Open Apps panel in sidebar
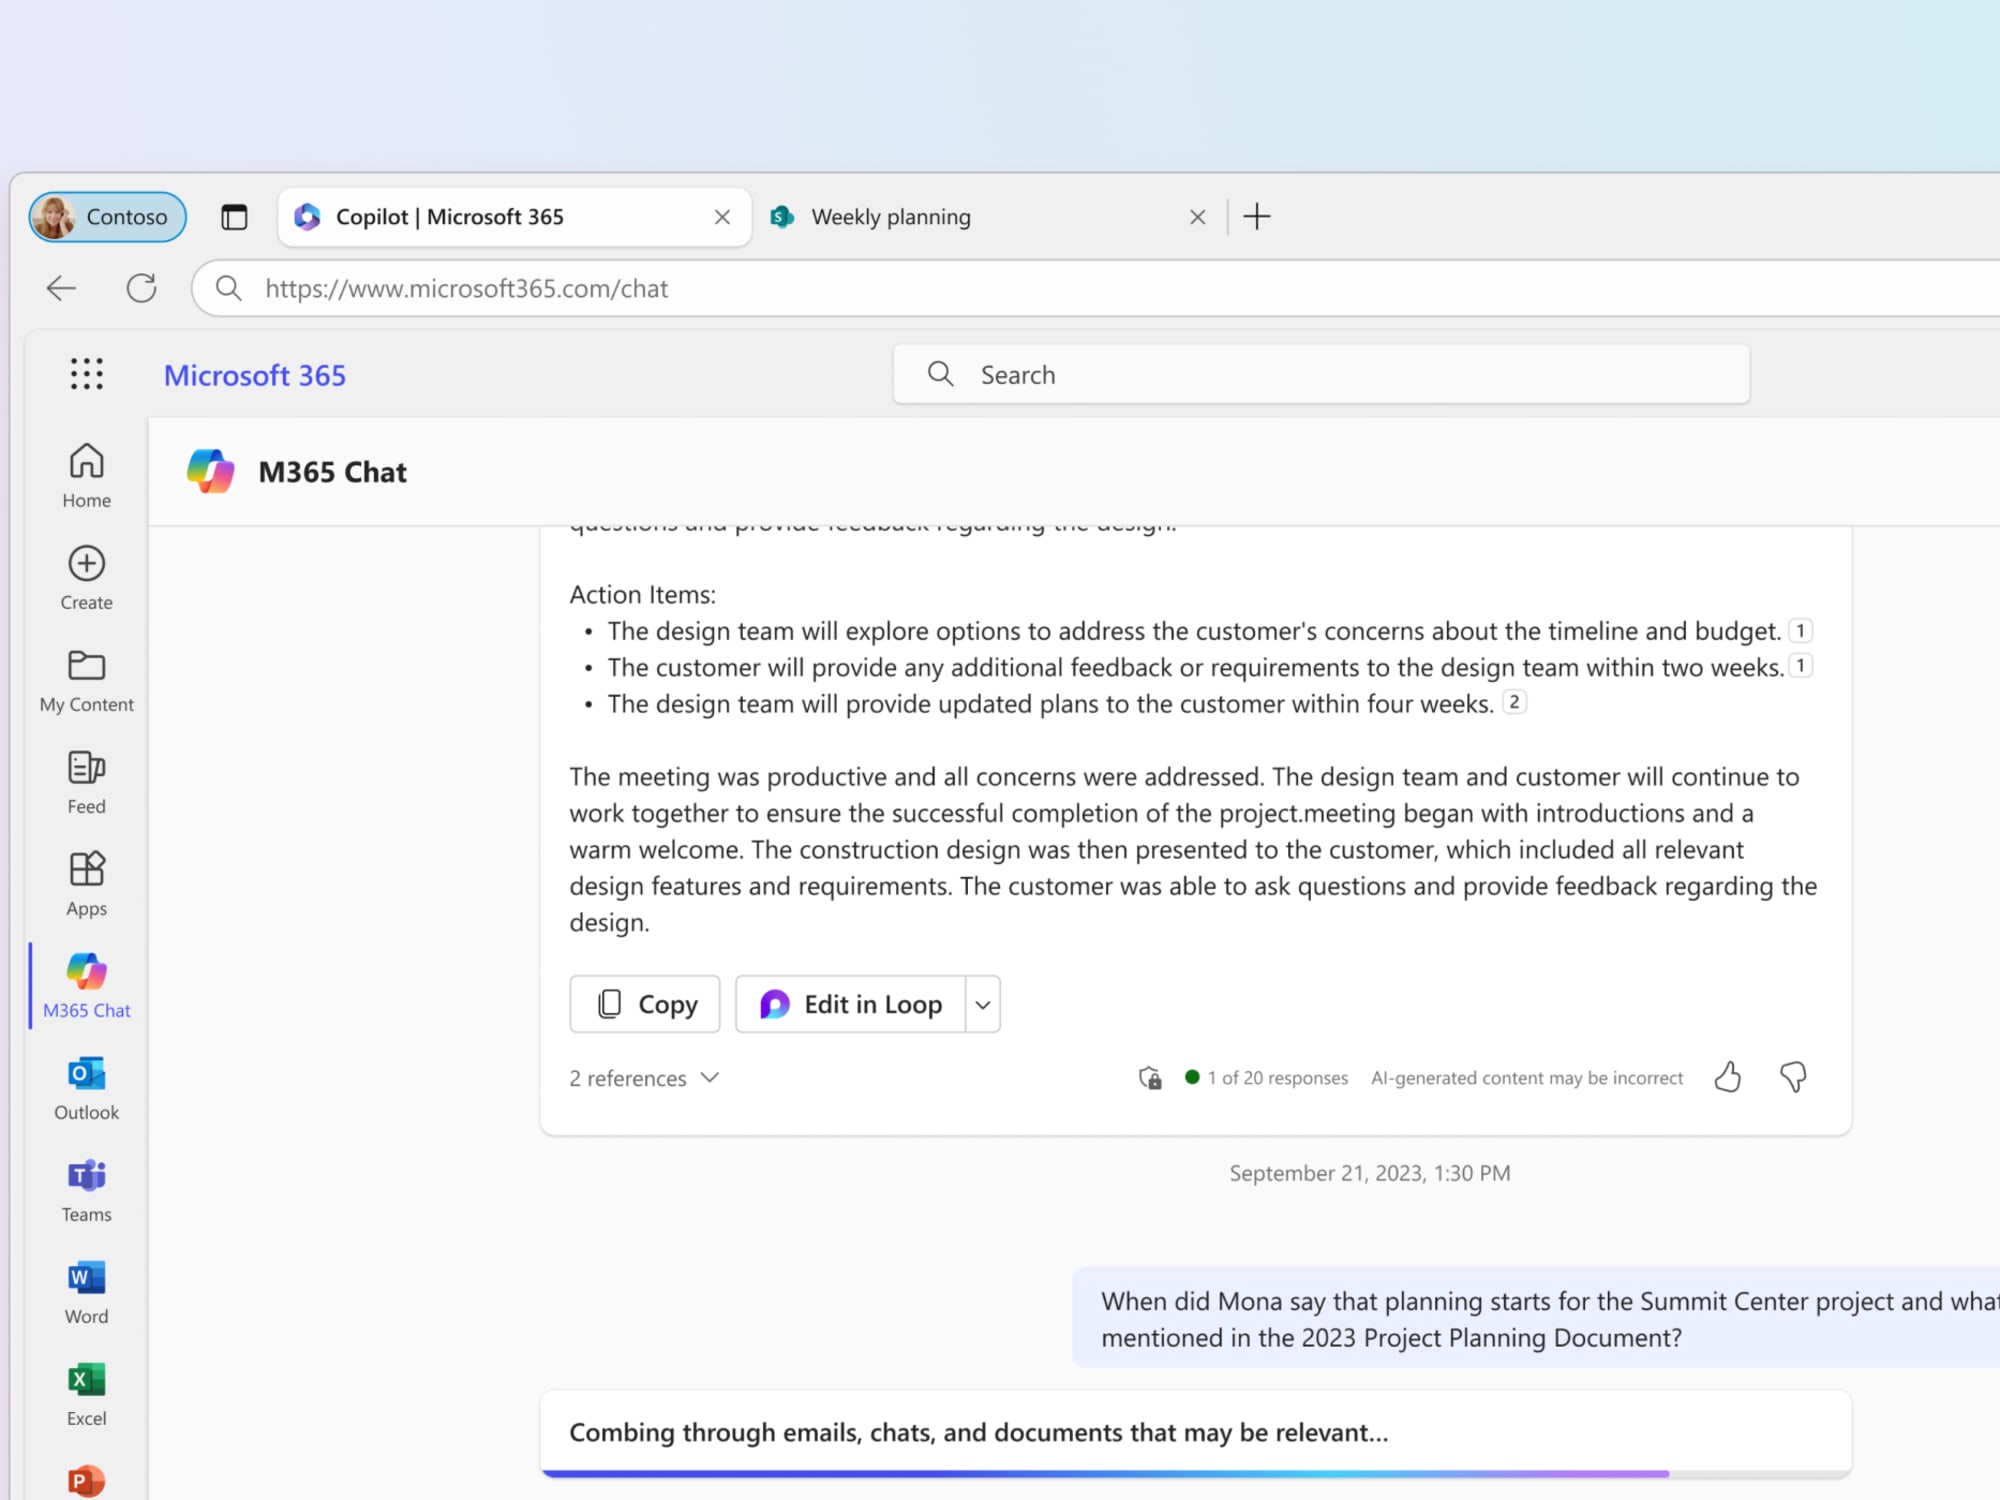 87,882
